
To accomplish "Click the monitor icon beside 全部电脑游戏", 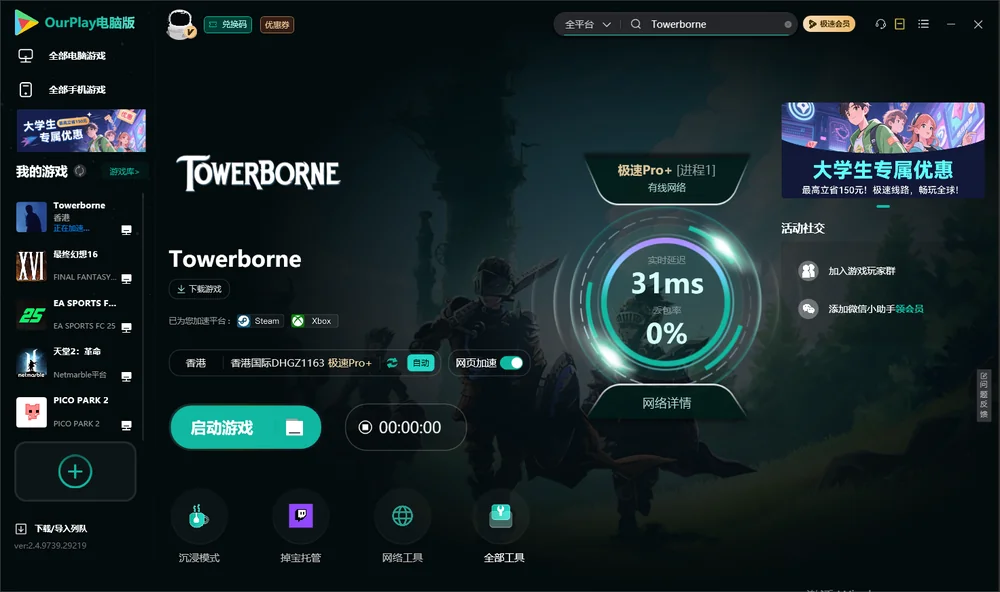I will click(26, 56).
